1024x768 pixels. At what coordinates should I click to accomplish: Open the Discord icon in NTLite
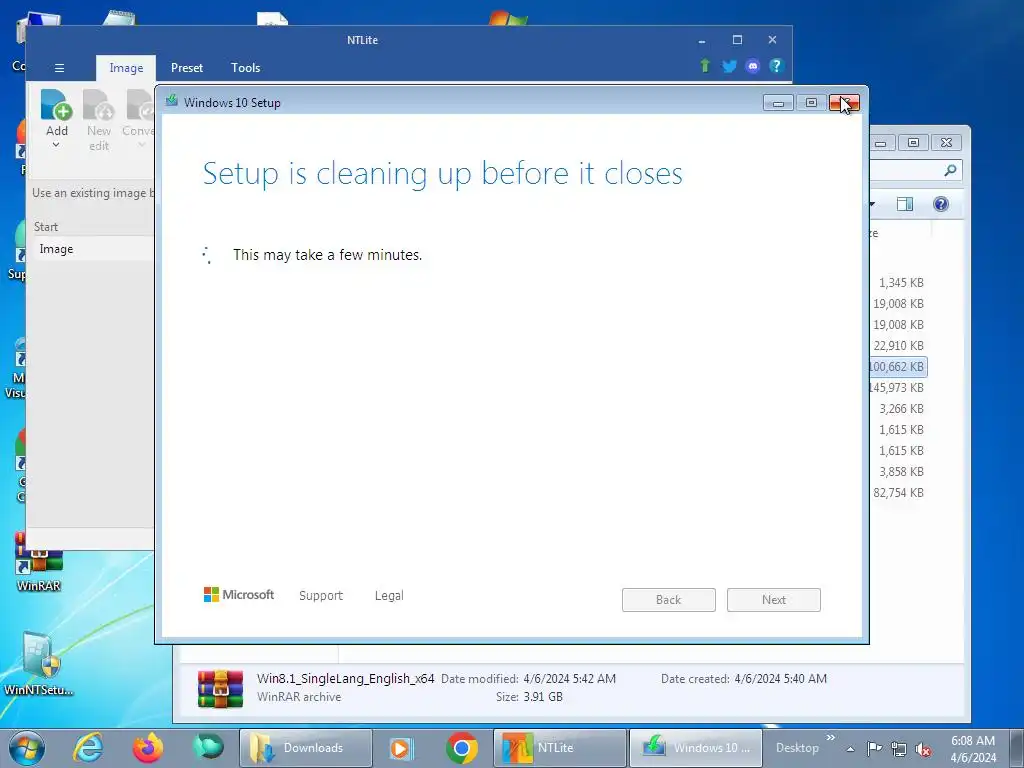coord(752,66)
